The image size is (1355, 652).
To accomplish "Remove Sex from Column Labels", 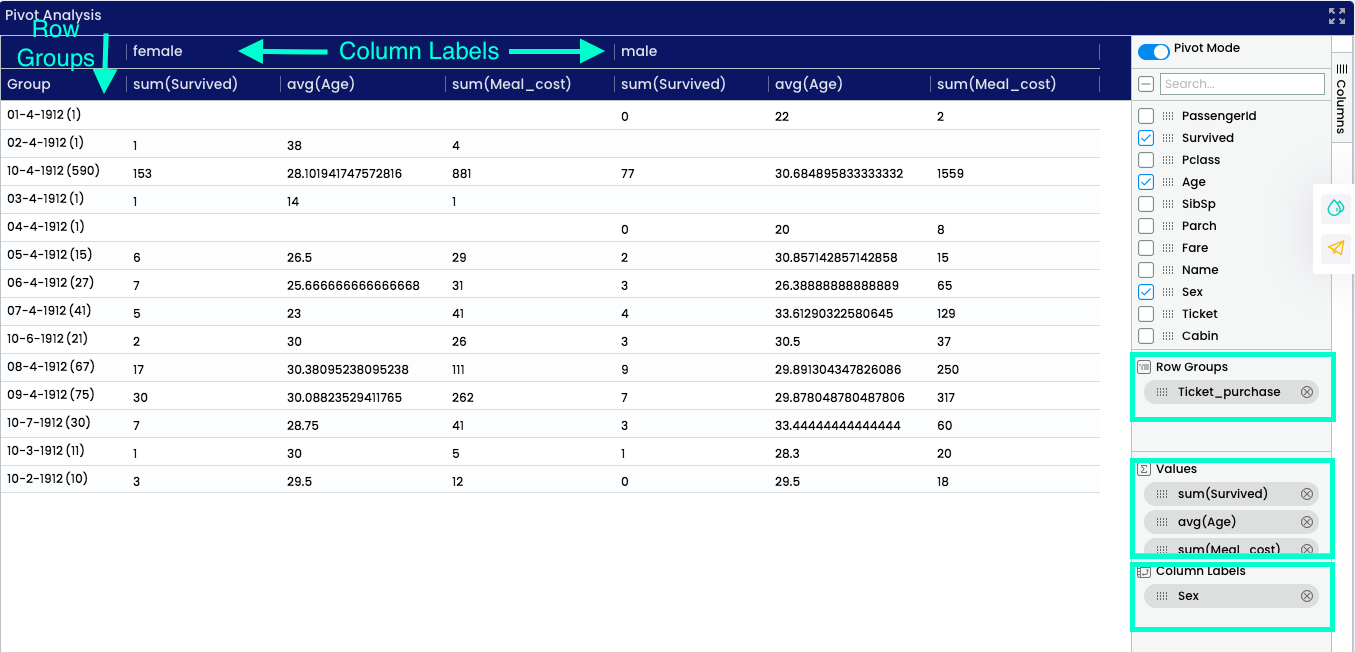I will (x=1306, y=596).
